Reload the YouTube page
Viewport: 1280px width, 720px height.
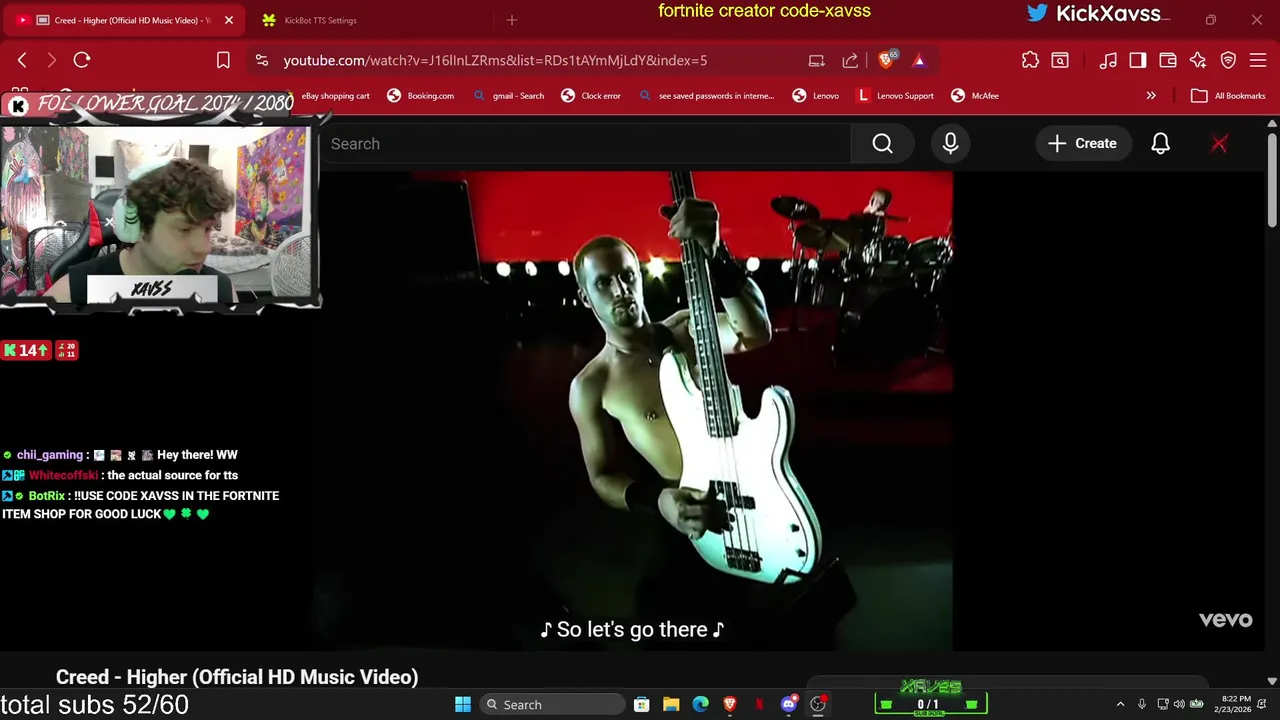[82, 60]
